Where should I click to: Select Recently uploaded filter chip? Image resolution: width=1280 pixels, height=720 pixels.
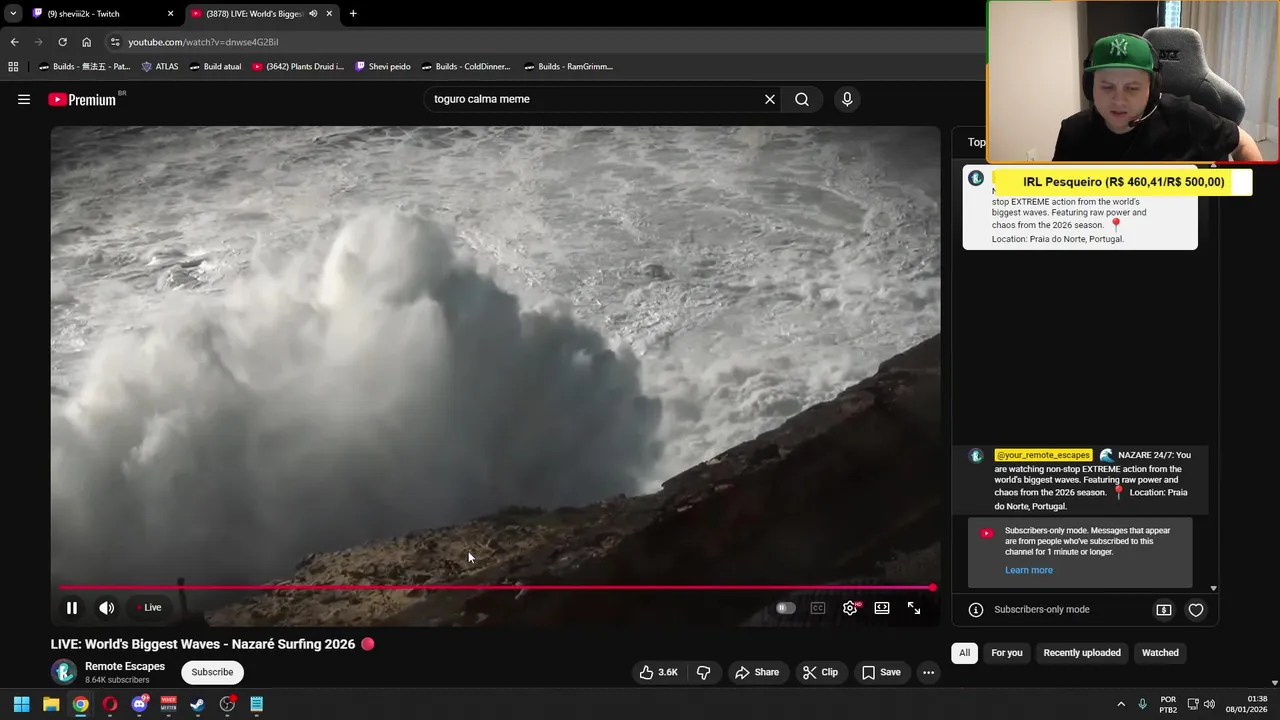point(1082,653)
